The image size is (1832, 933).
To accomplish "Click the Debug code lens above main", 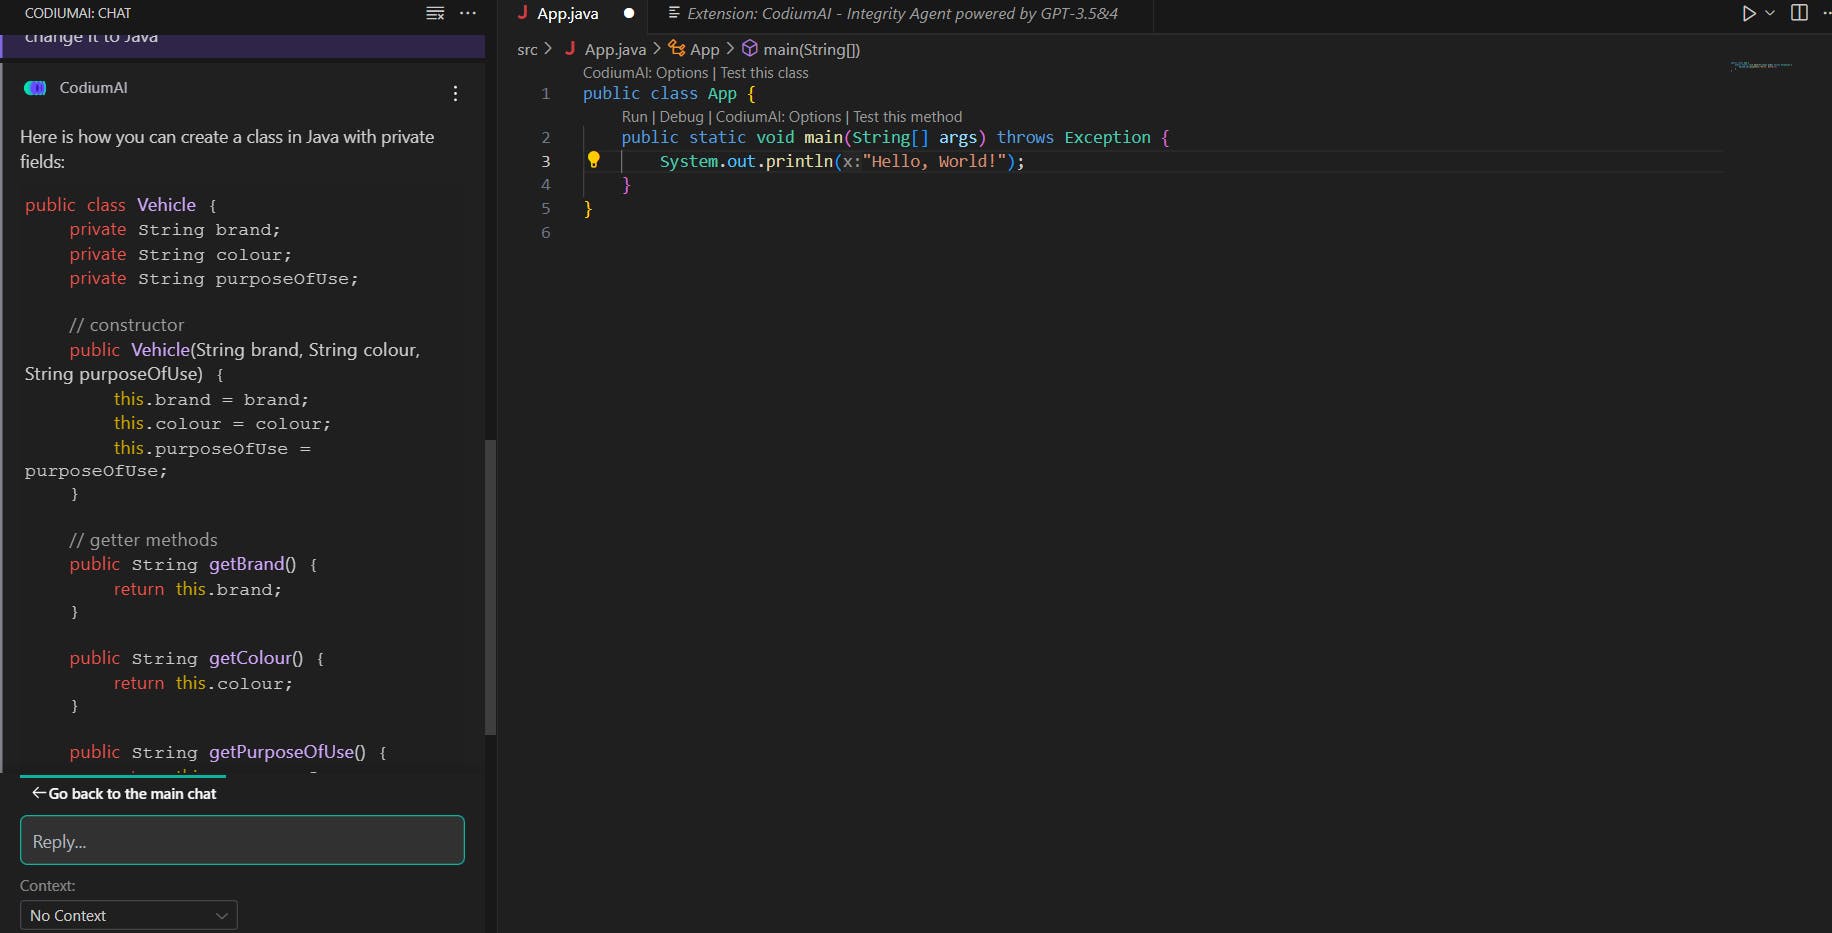I will tap(681, 117).
